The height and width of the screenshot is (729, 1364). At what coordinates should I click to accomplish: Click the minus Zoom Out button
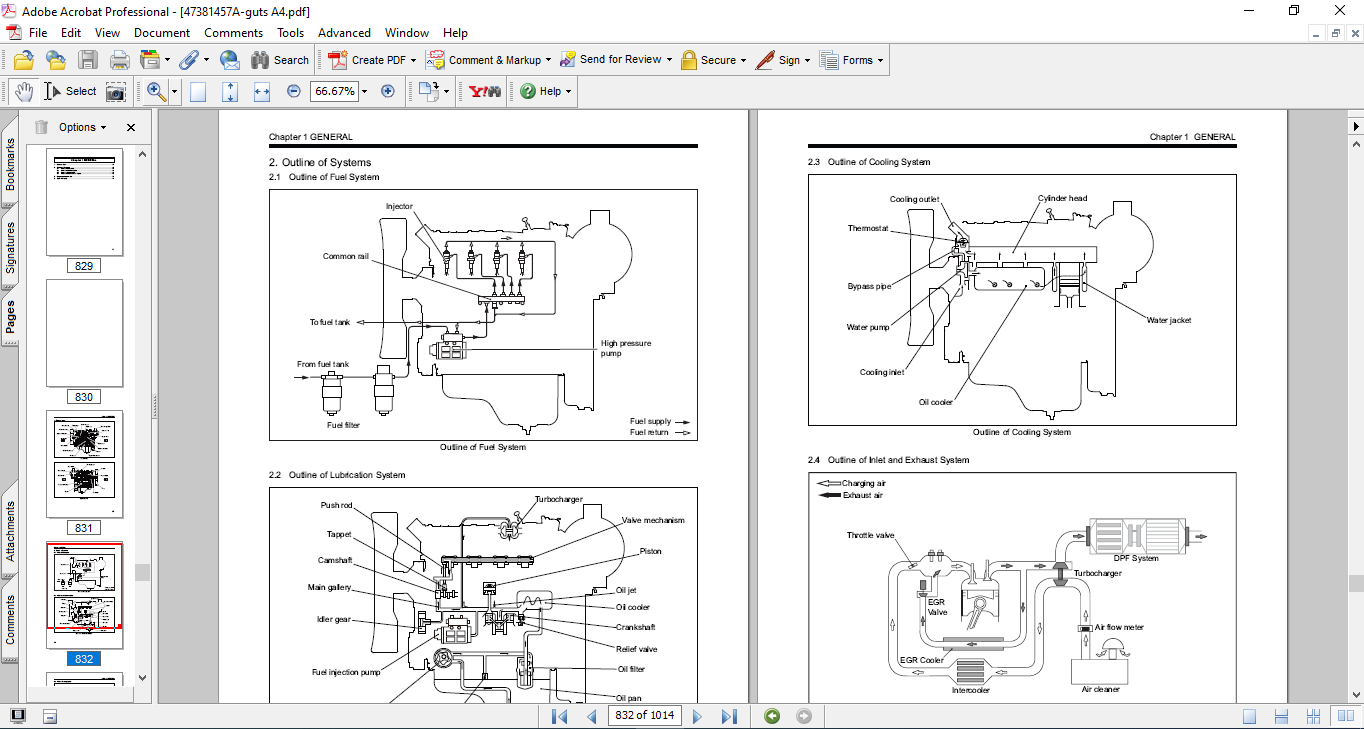[x=294, y=91]
